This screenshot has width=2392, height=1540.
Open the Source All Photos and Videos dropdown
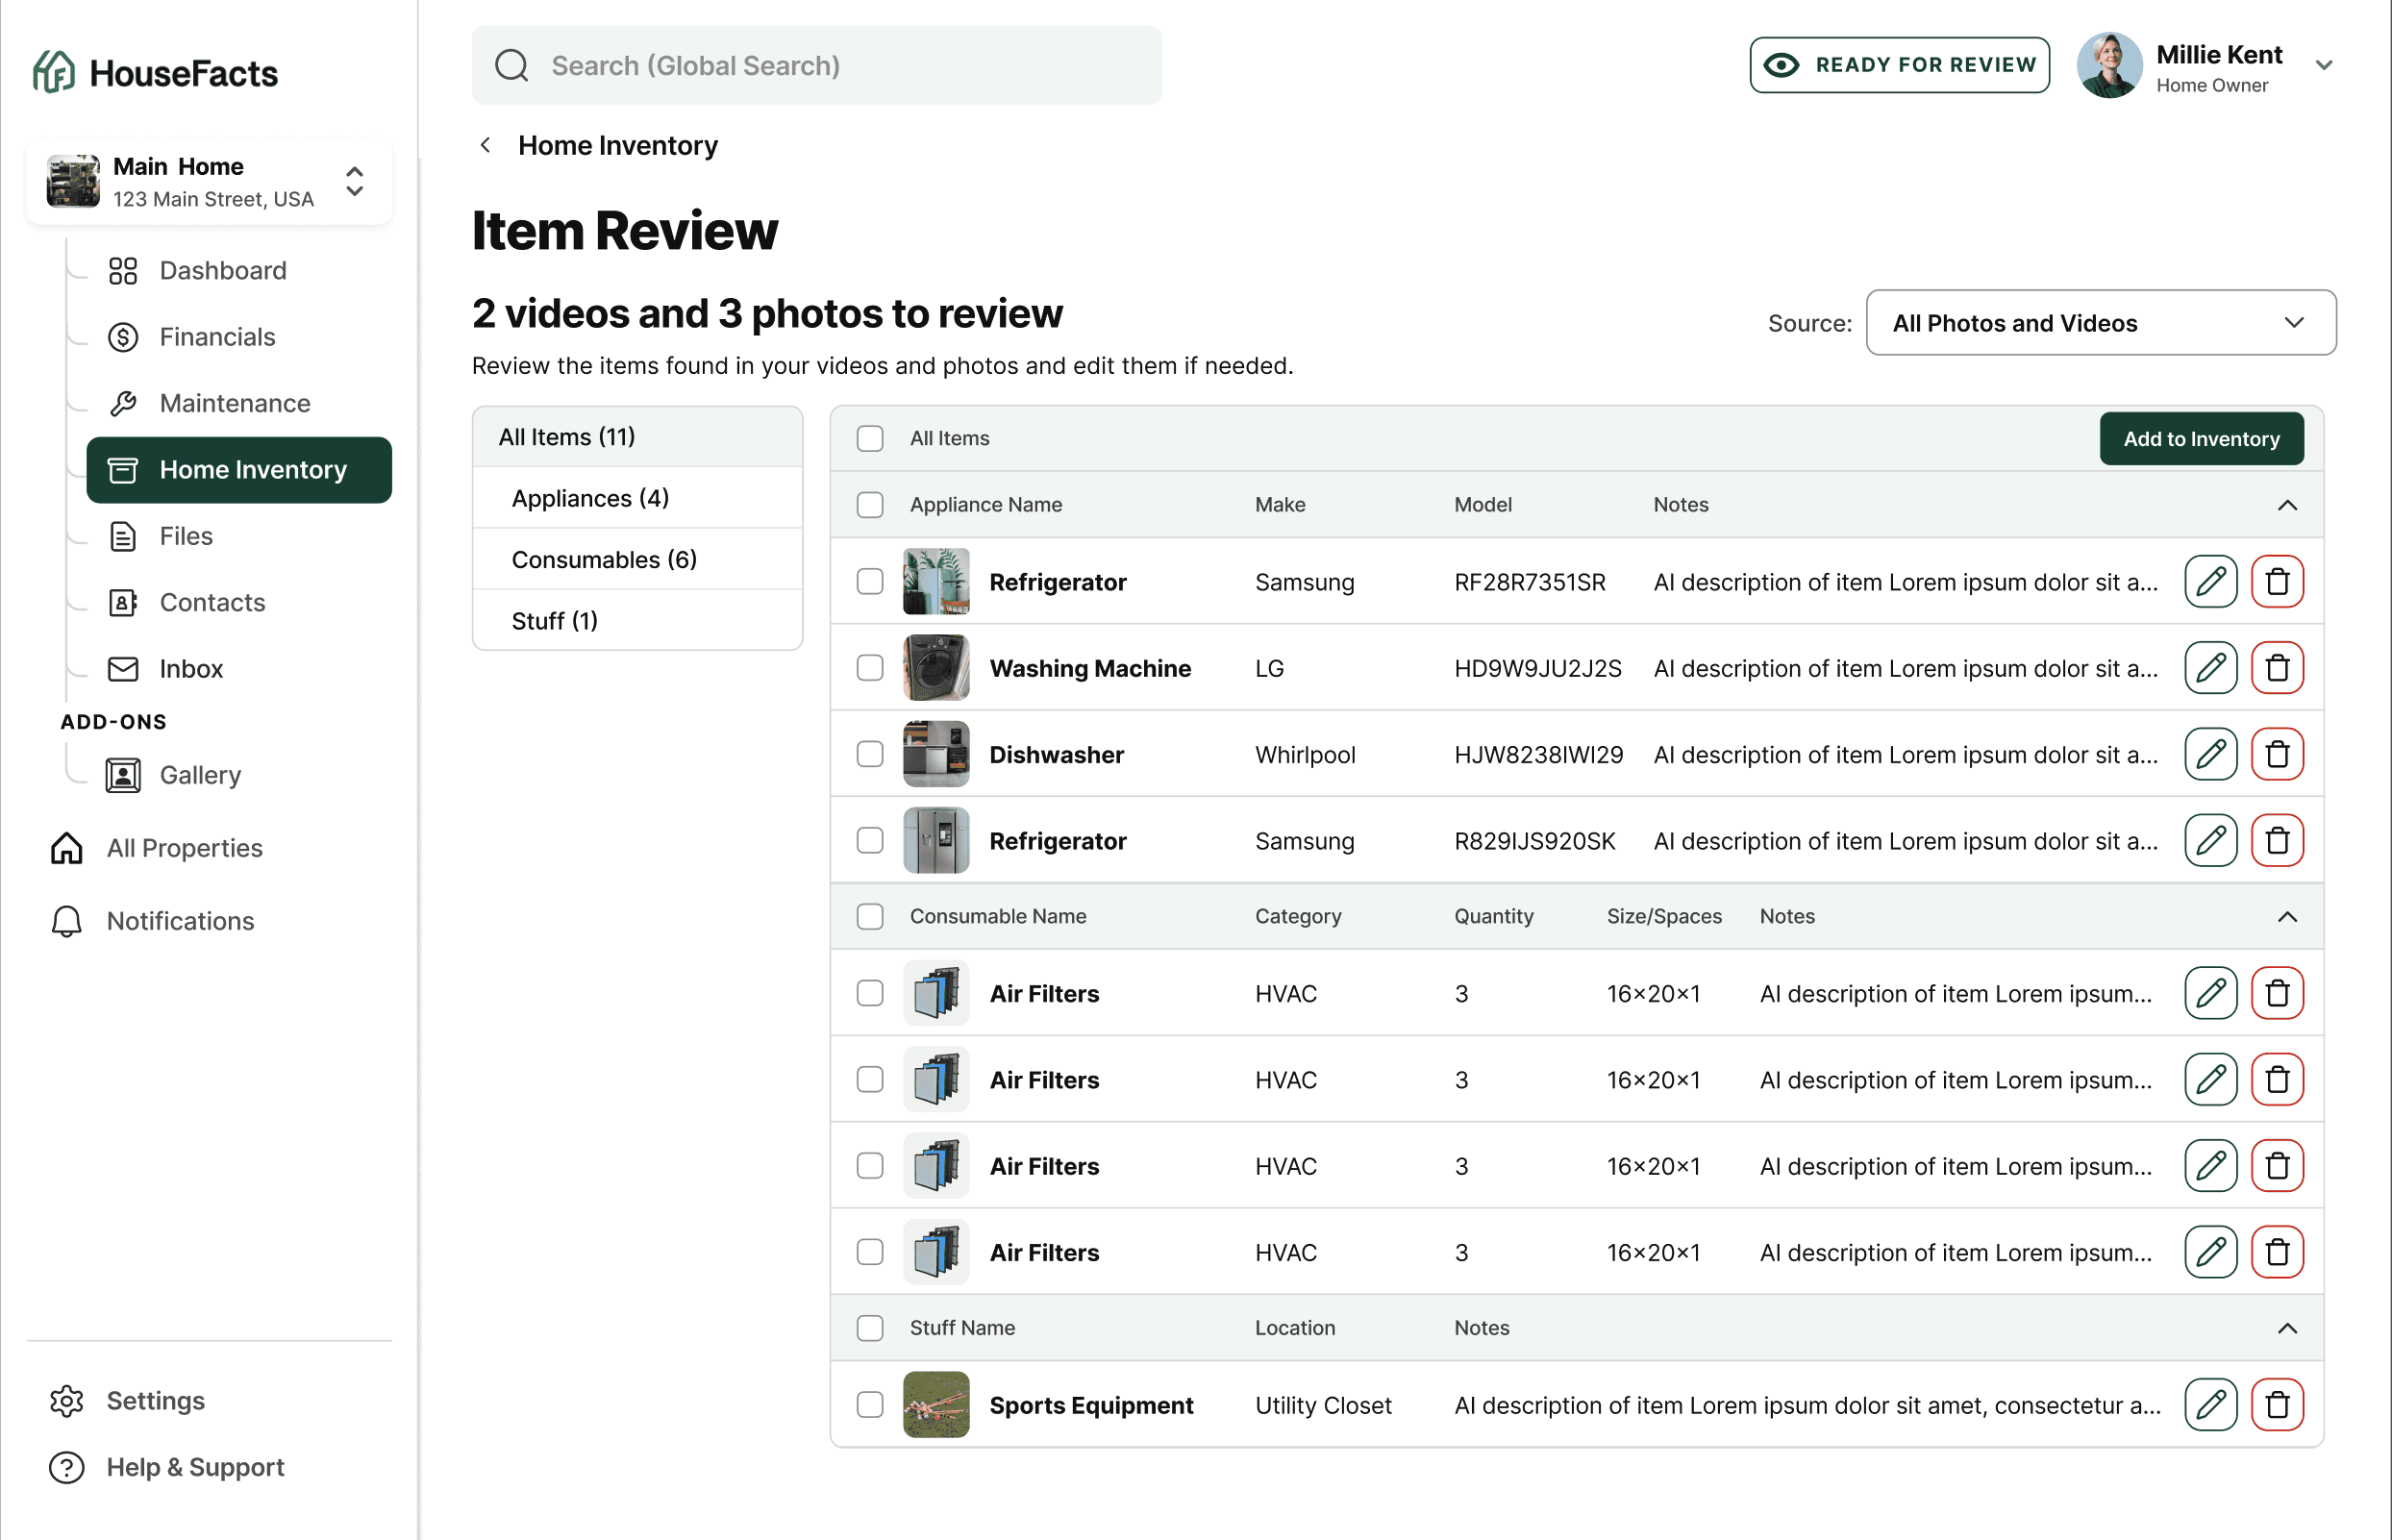click(x=2100, y=322)
